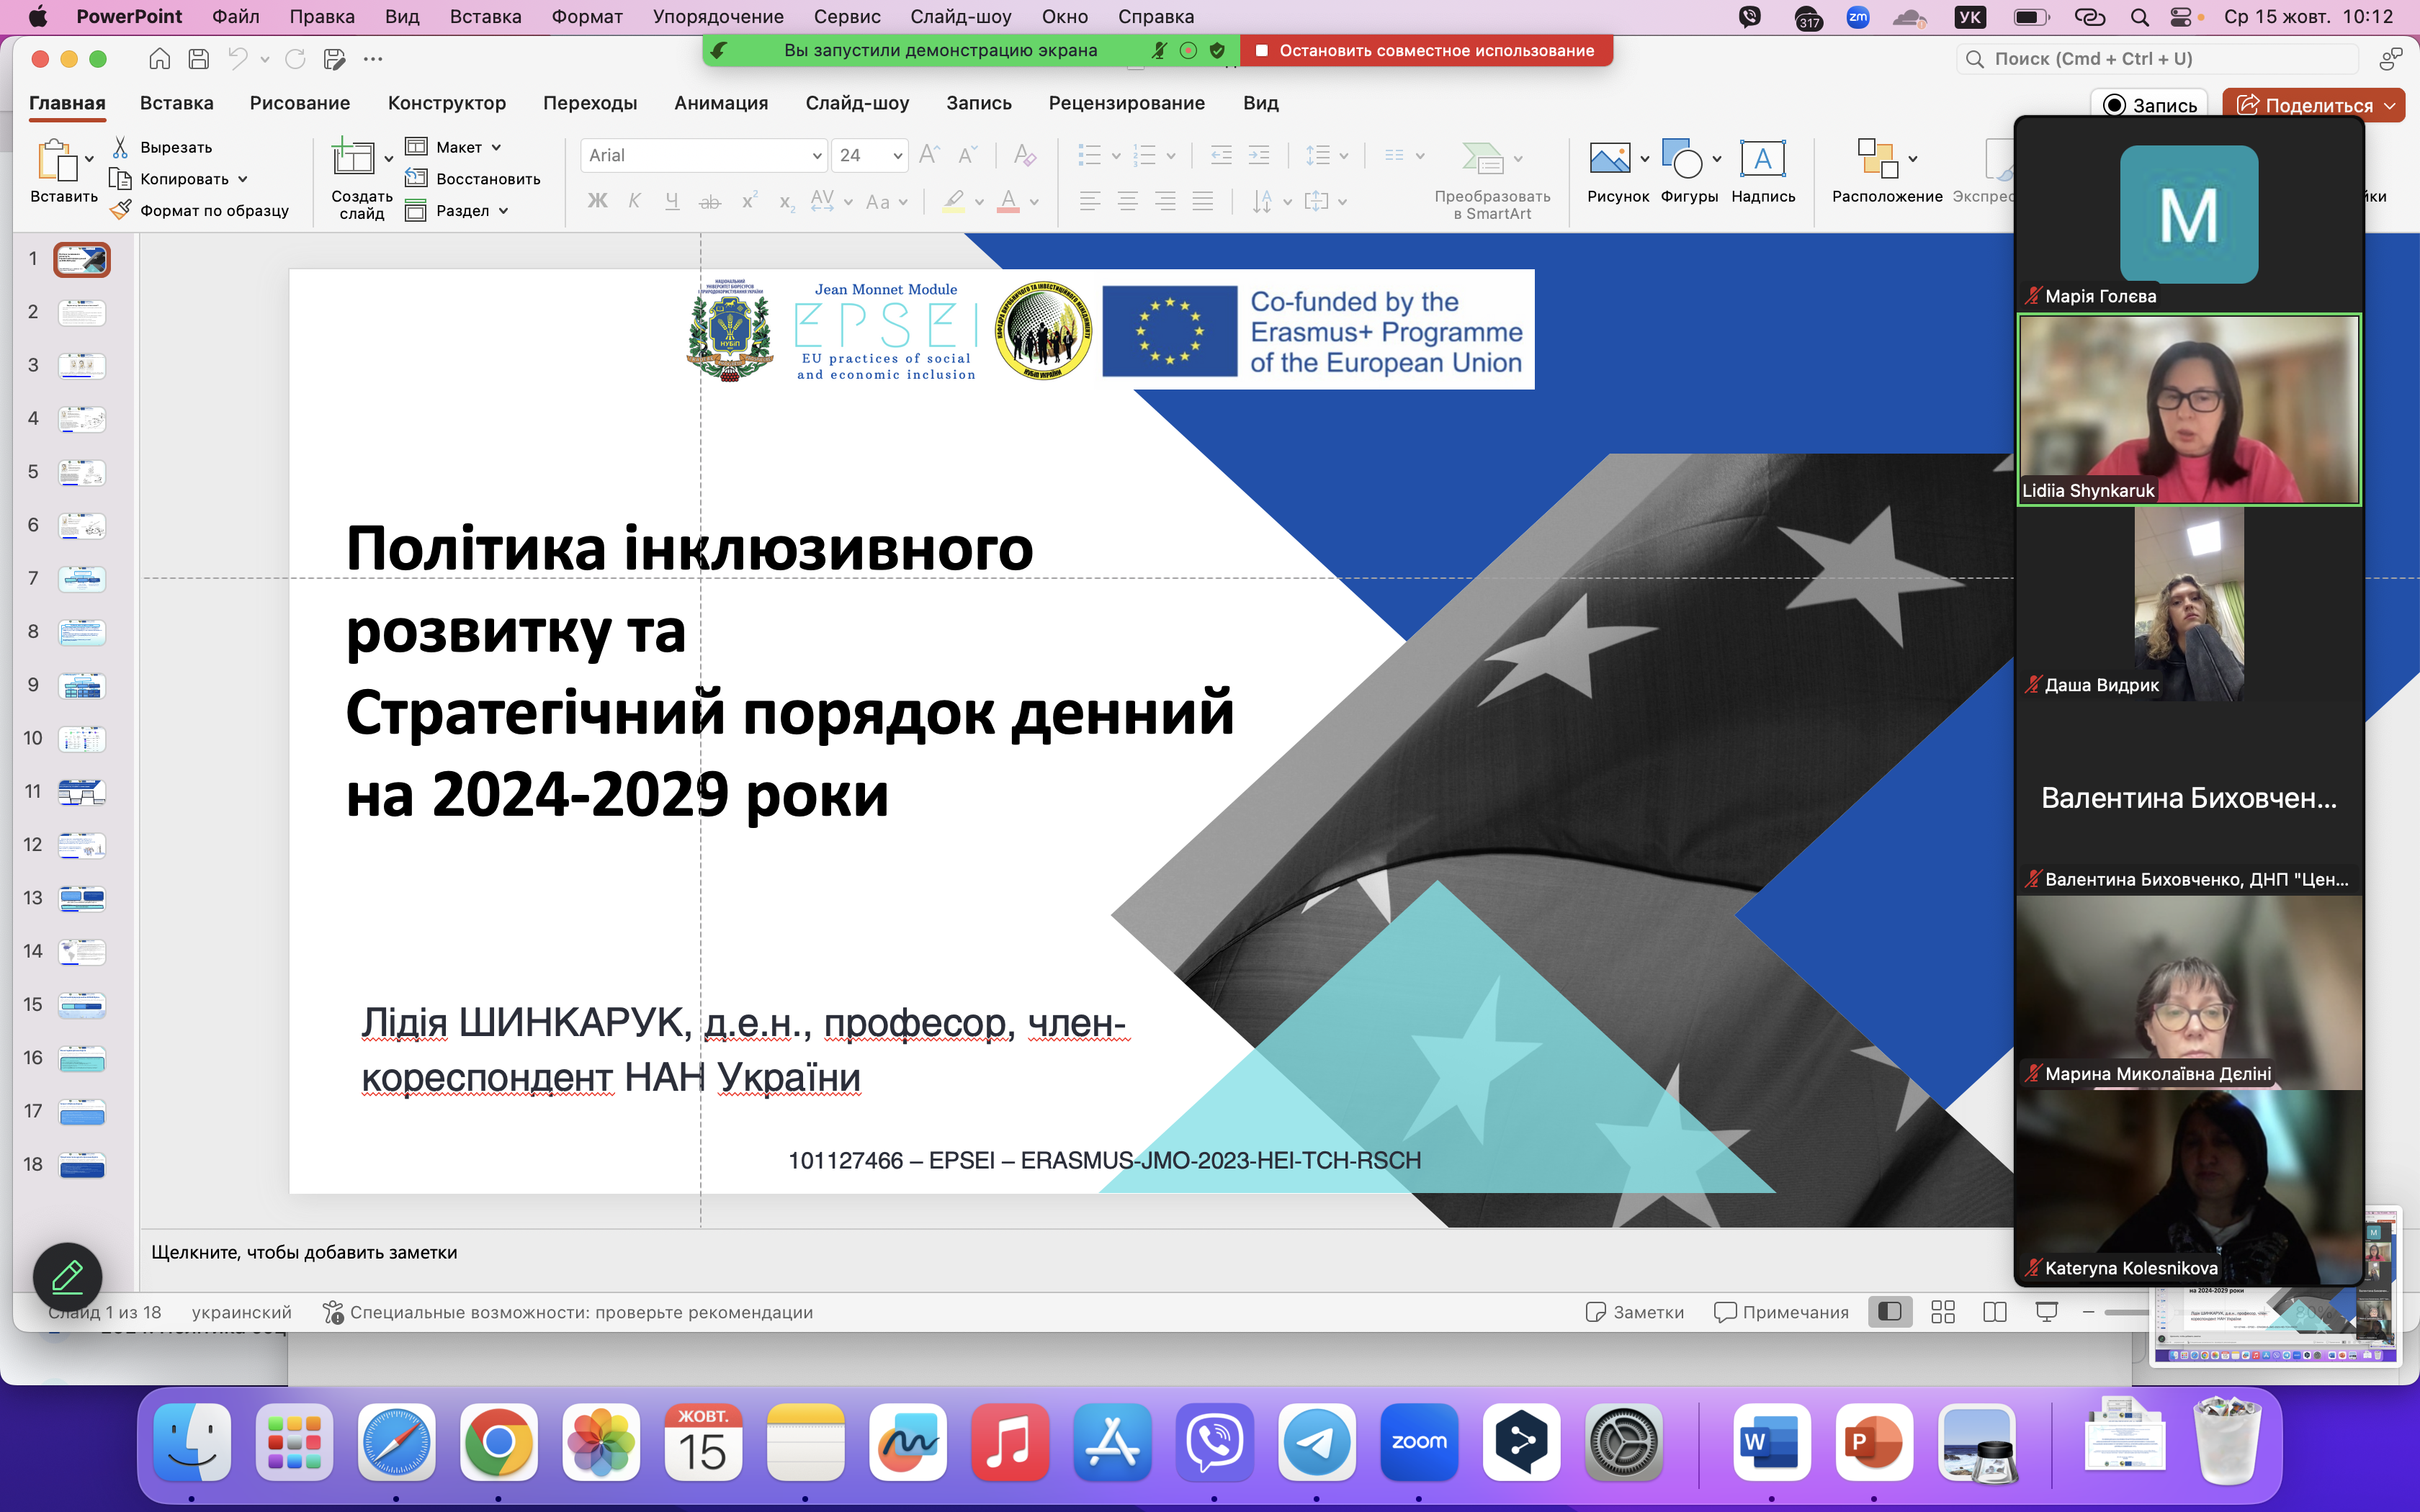2420x1512 pixels.
Task: Insert a text box with the Надпись icon
Action: coord(1762,159)
